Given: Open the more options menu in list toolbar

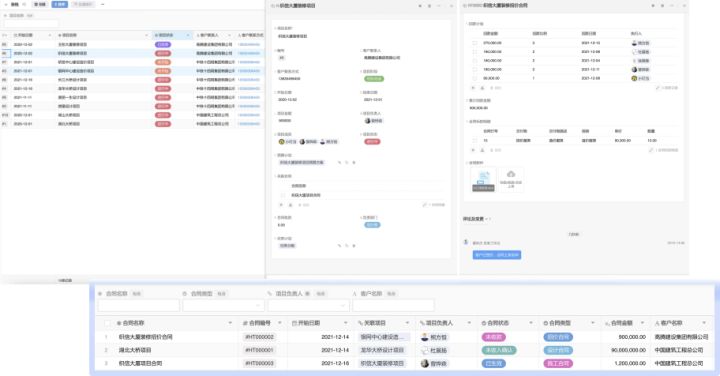Looking at the screenshot, I should (x=102, y=4).
